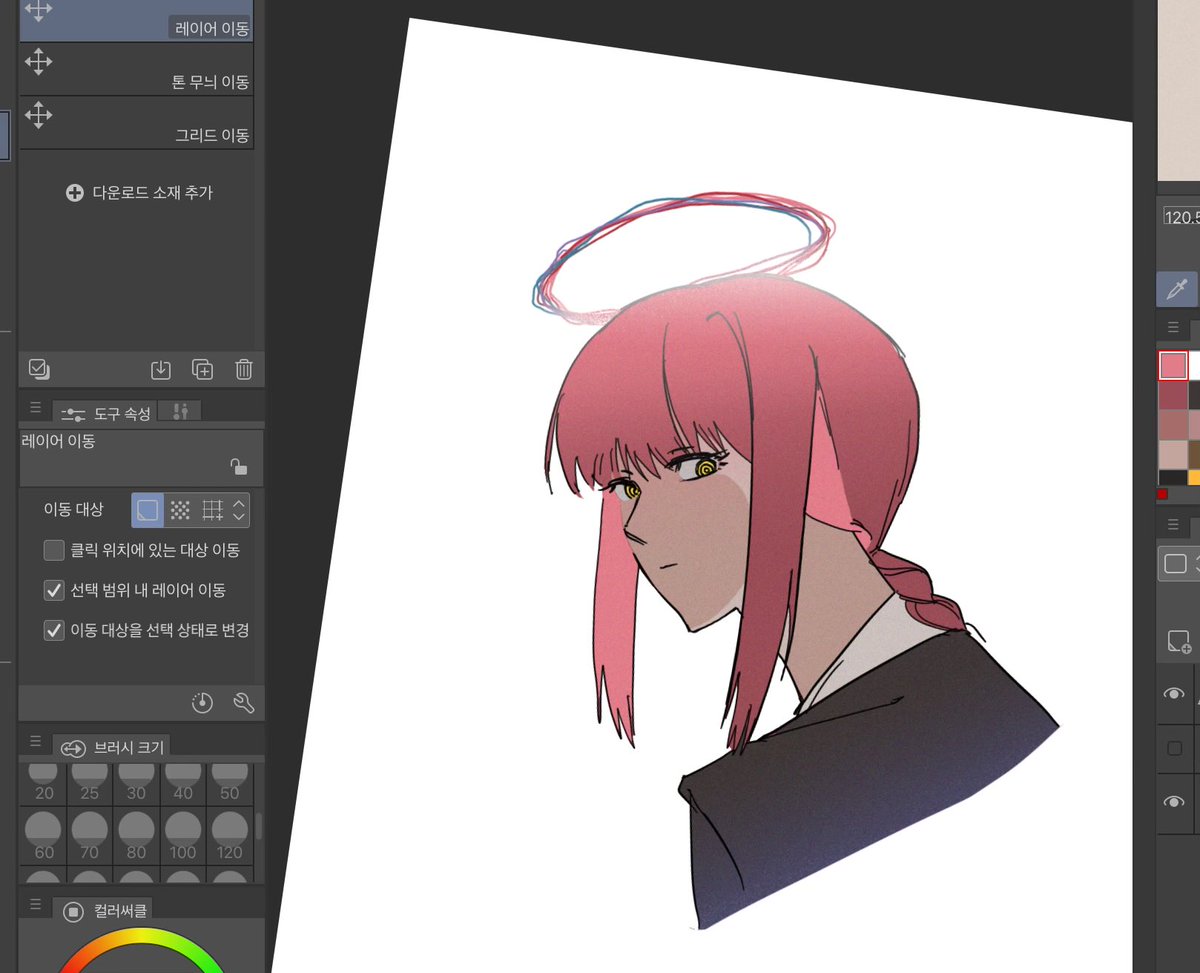Switch to the 컬러써클 tab
Viewport: 1200px width, 973px height.
(x=105, y=911)
